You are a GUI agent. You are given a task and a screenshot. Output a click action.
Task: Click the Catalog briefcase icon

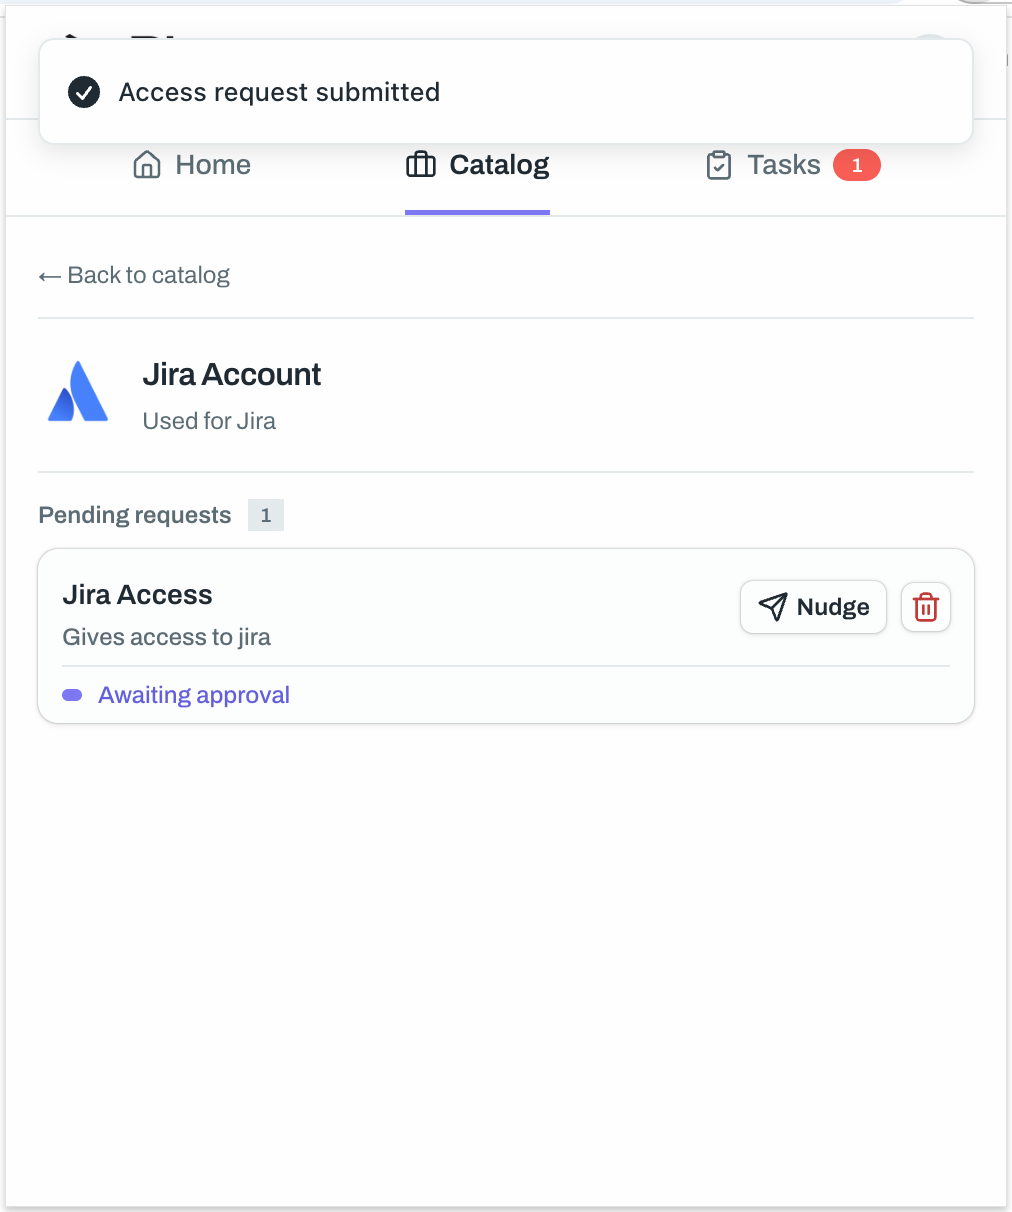pos(420,164)
